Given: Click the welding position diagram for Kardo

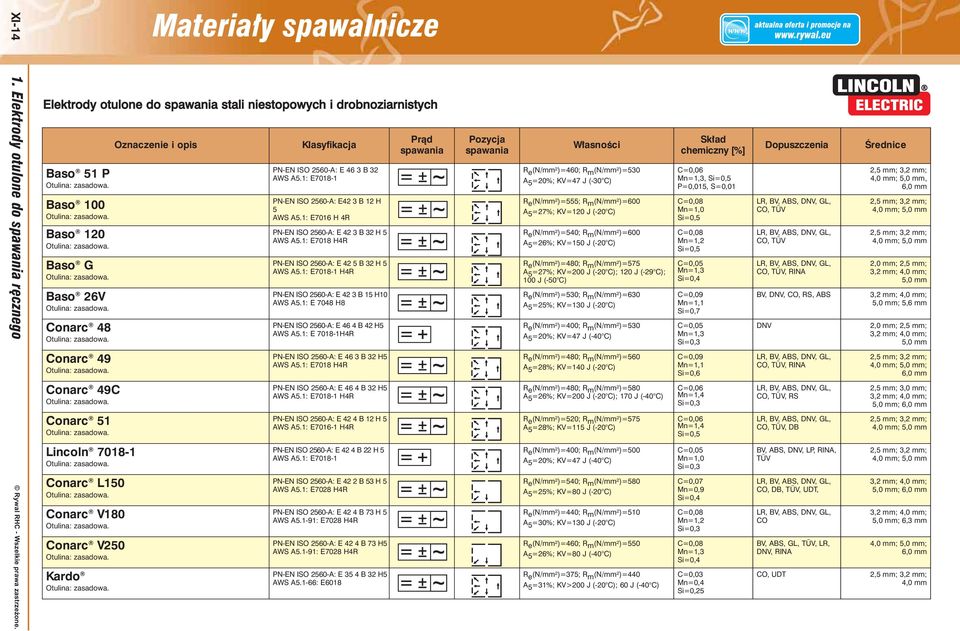Looking at the screenshot, I should [487, 585].
